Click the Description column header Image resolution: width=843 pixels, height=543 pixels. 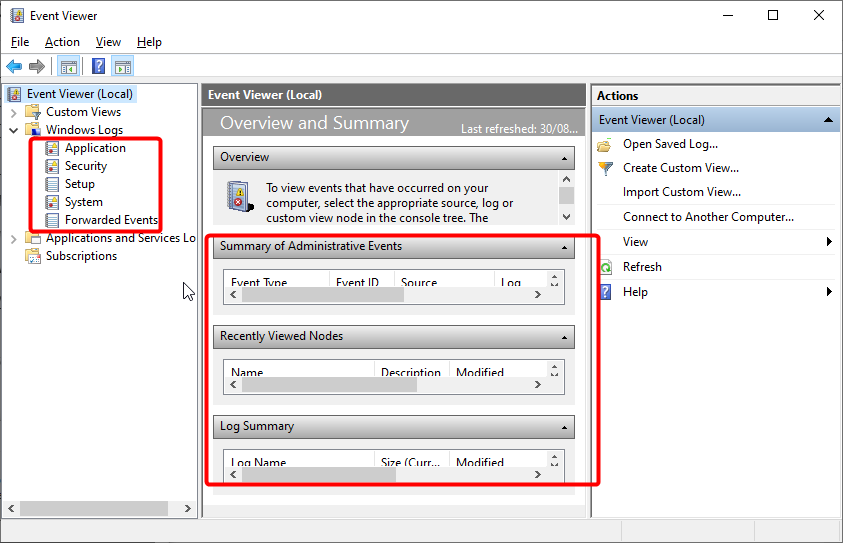411,371
